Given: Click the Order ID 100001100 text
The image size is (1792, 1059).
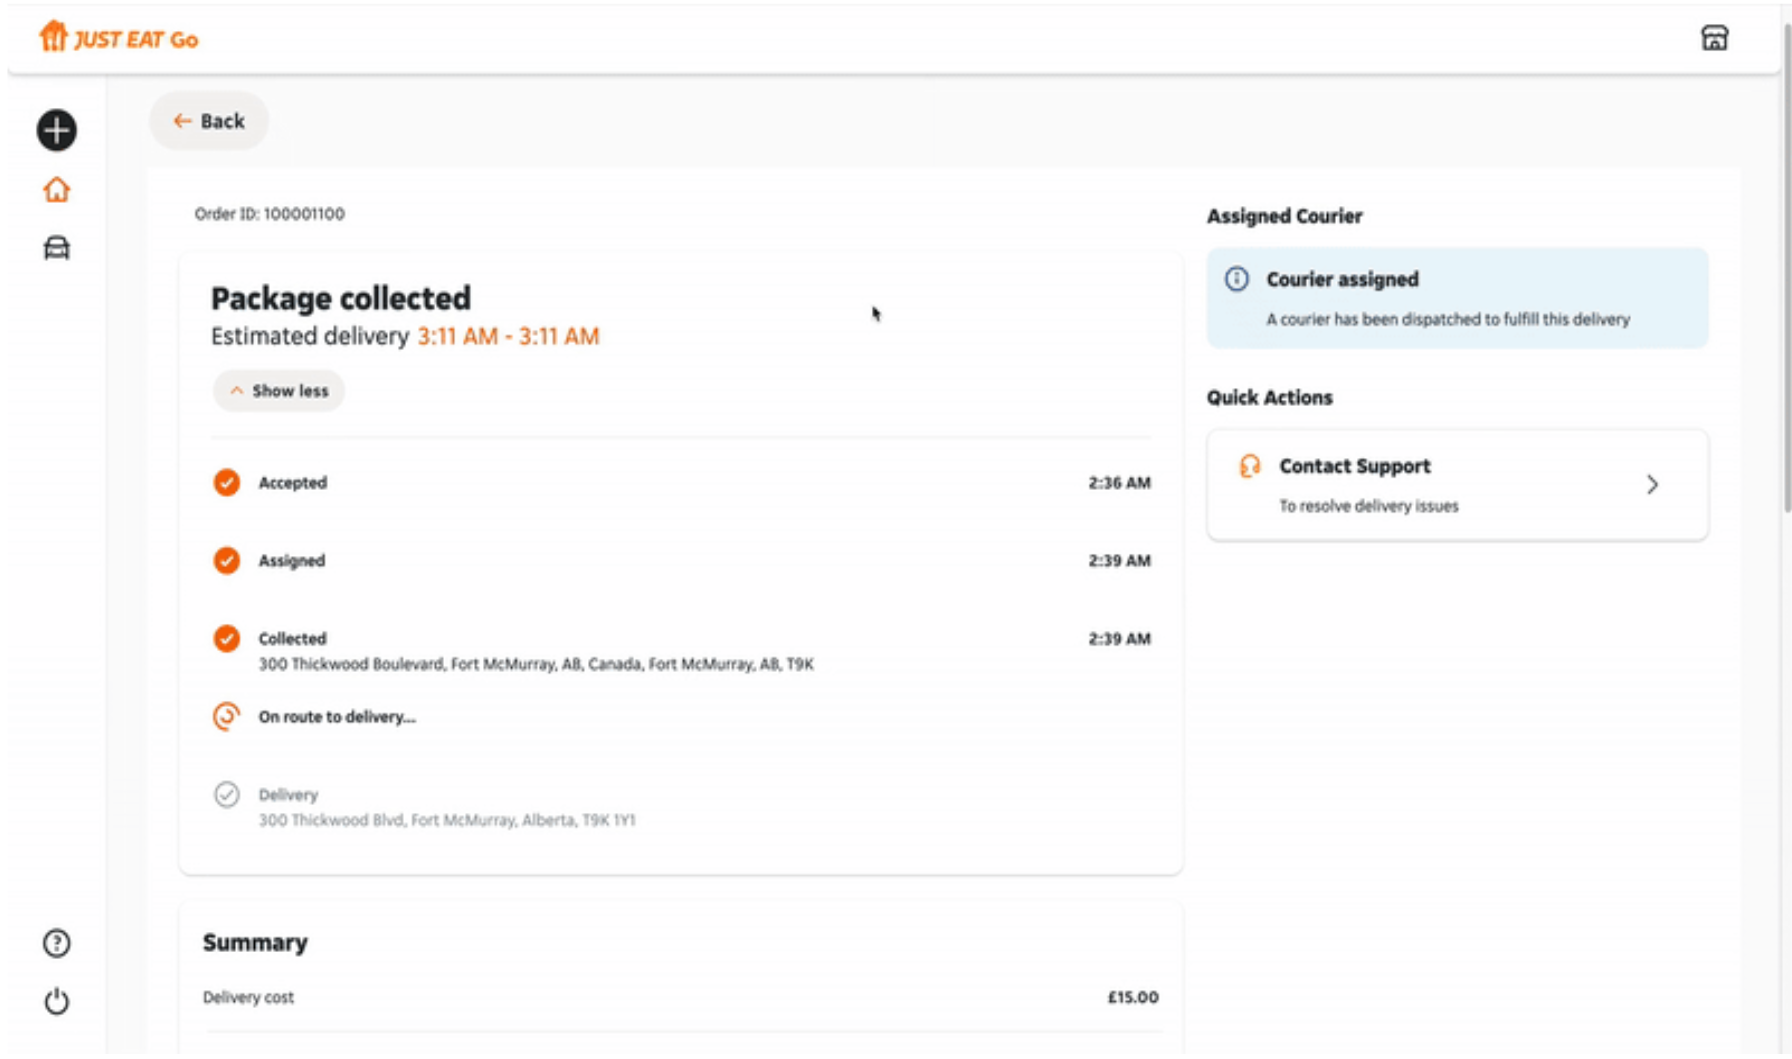Looking at the screenshot, I should point(270,214).
